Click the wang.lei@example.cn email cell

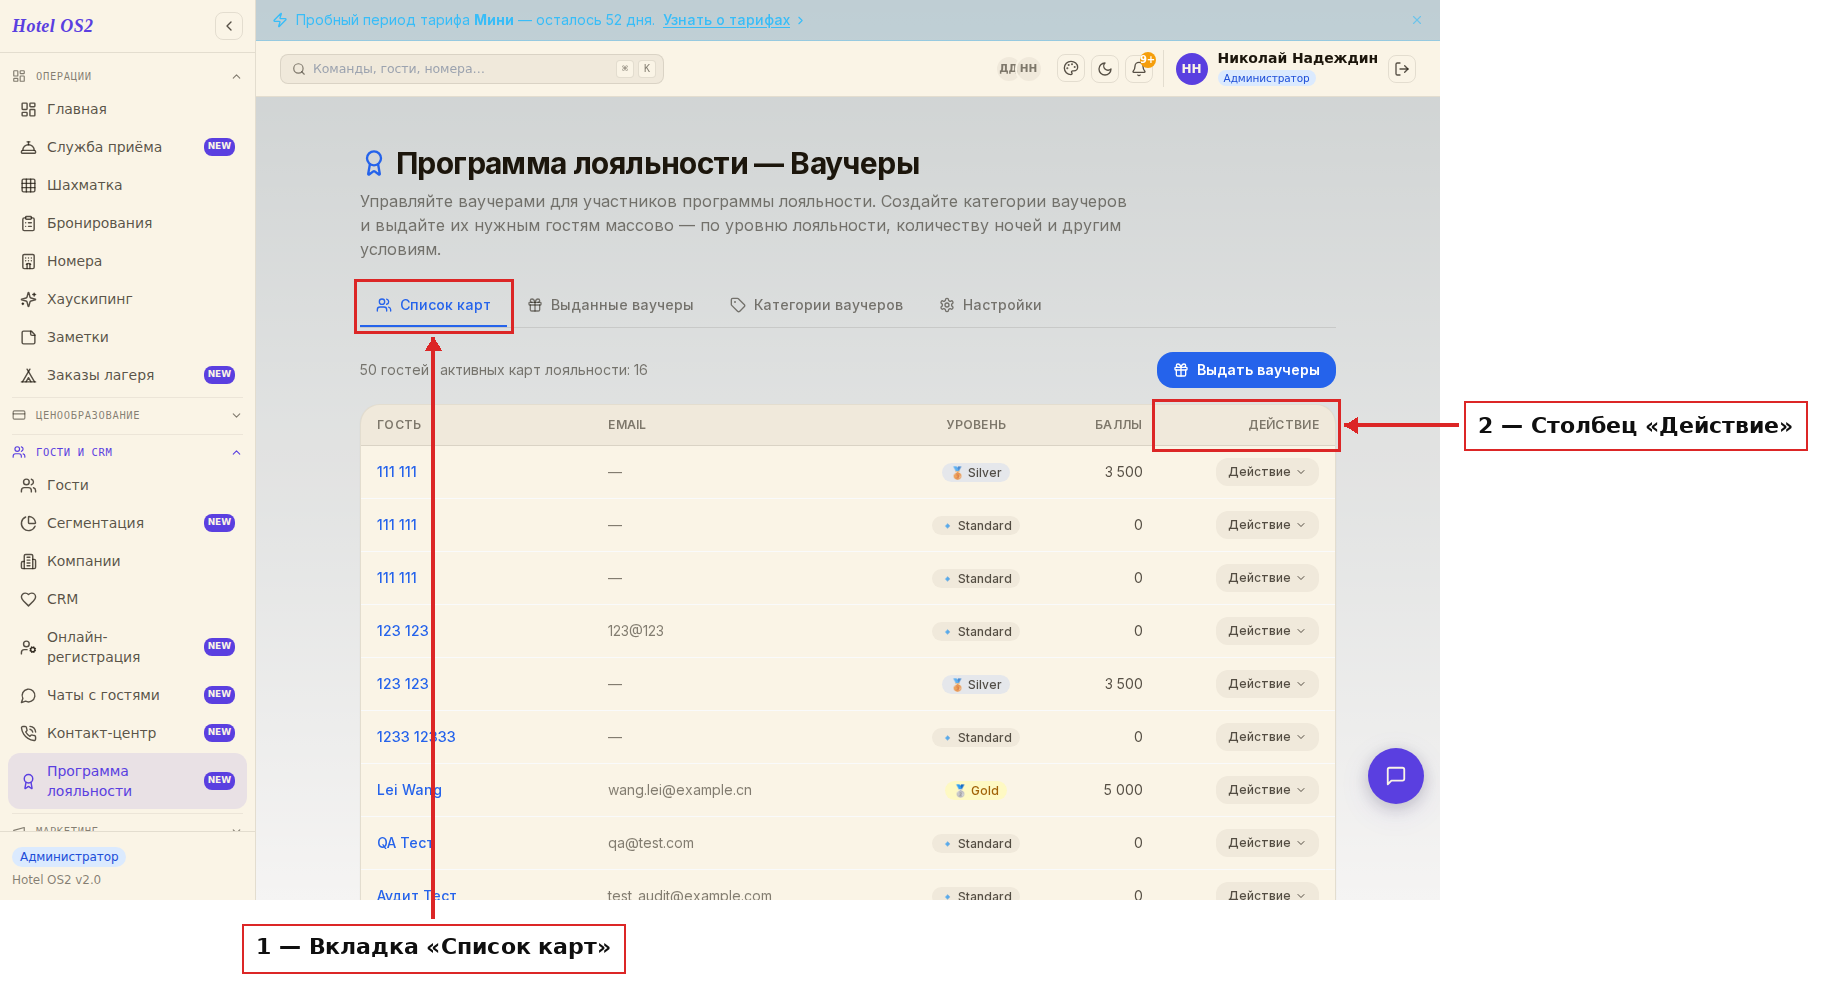click(x=680, y=790)
